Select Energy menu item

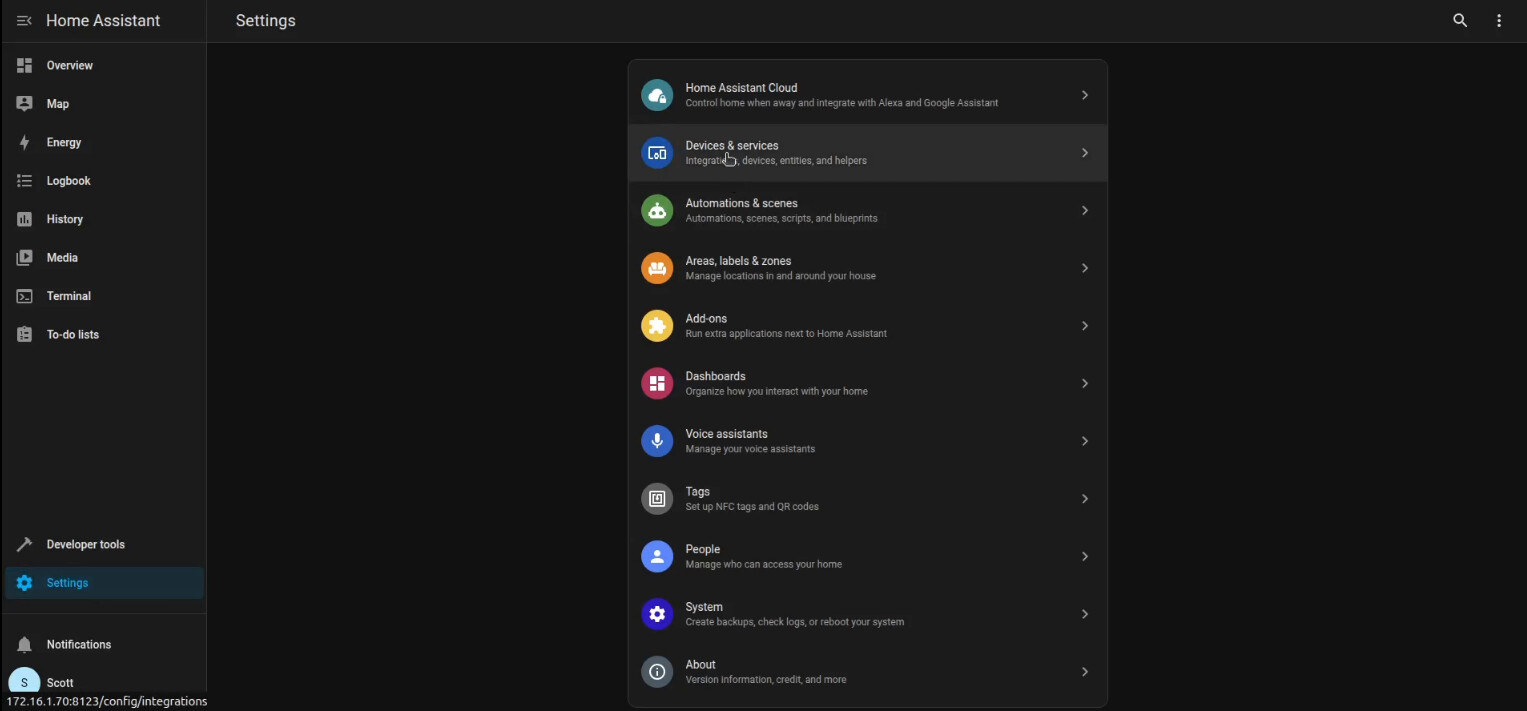click(x=104, y=142)
